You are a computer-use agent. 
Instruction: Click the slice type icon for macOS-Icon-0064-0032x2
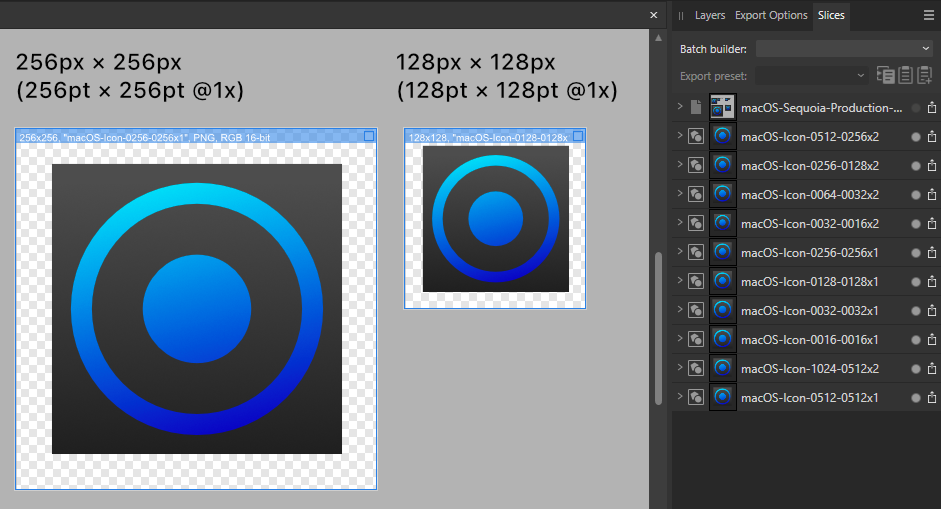click(x=696, y=194)
